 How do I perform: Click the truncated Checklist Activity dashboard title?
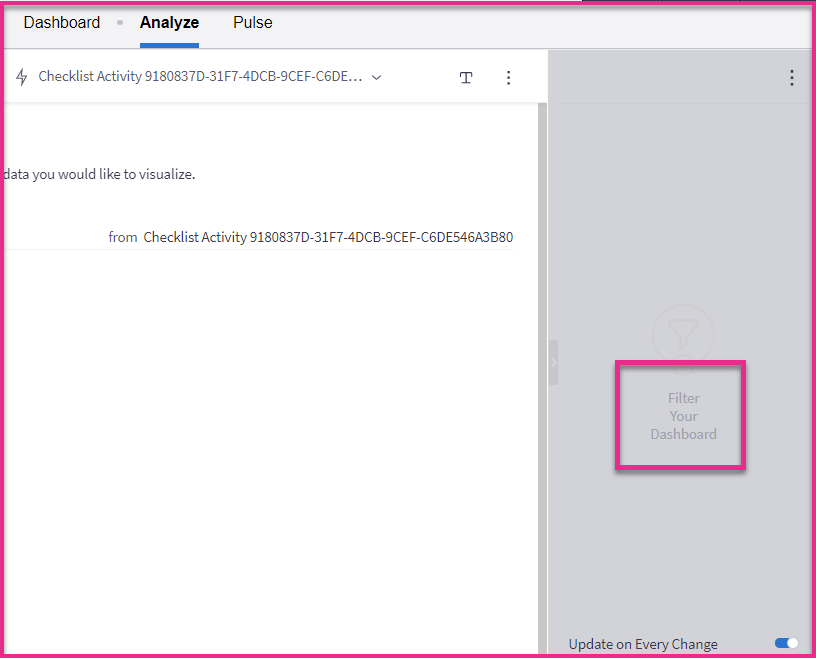[200, 77]
